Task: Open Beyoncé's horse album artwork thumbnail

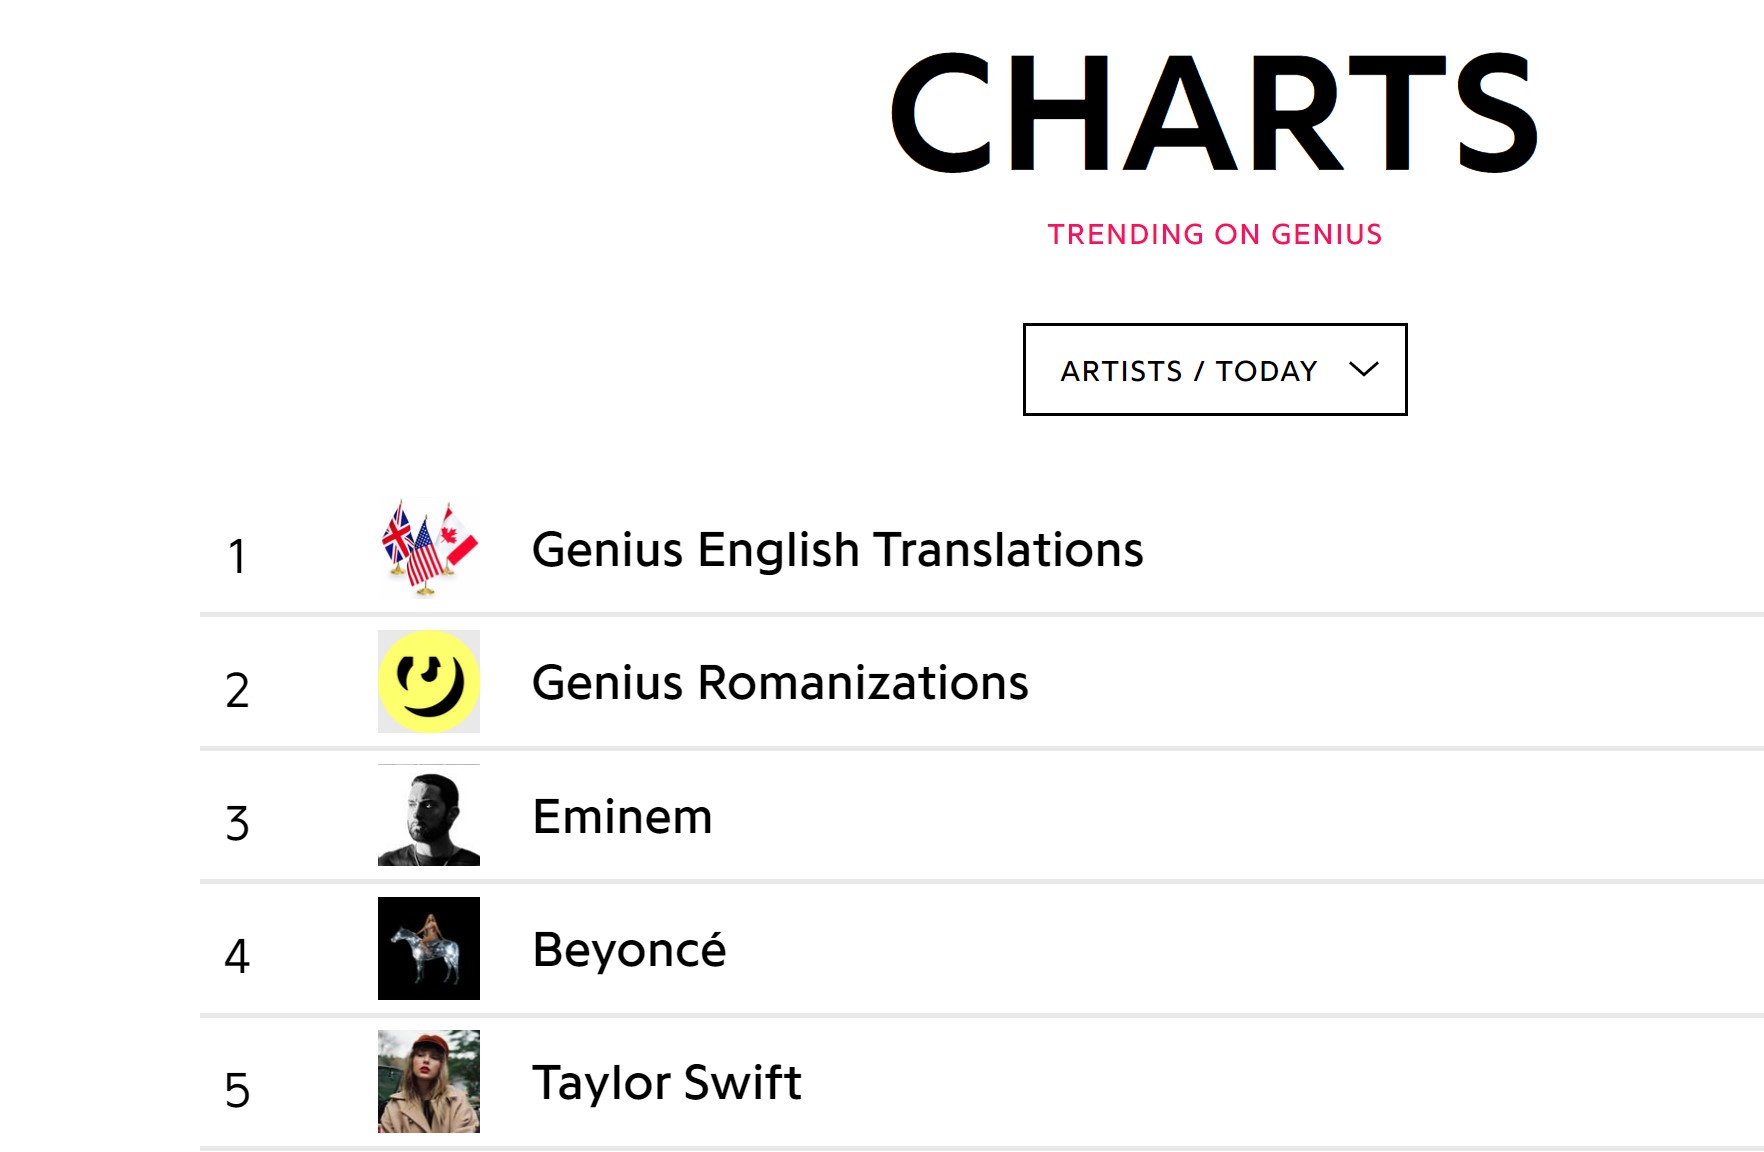Action: pos(429,948)
